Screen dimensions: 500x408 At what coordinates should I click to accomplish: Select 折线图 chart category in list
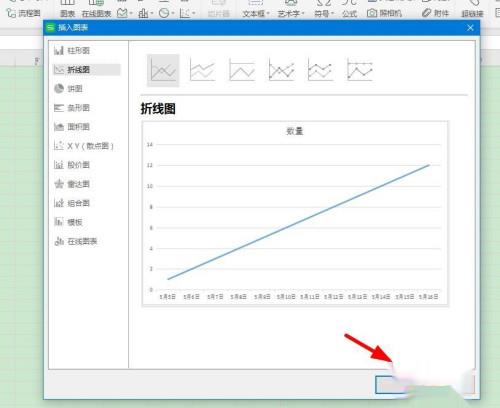[x=87, y=69]
